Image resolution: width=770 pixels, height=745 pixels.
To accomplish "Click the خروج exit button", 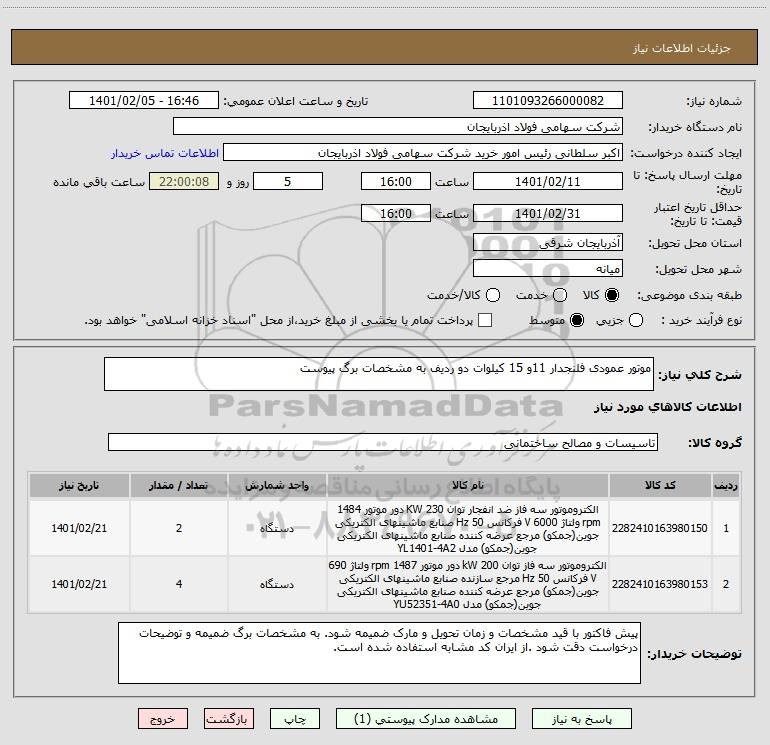I will 163,719.
